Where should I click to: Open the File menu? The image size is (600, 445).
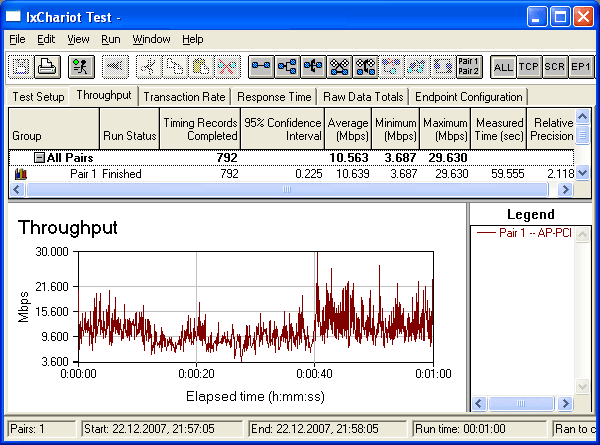pyautogui.click(x=17, y=39)
